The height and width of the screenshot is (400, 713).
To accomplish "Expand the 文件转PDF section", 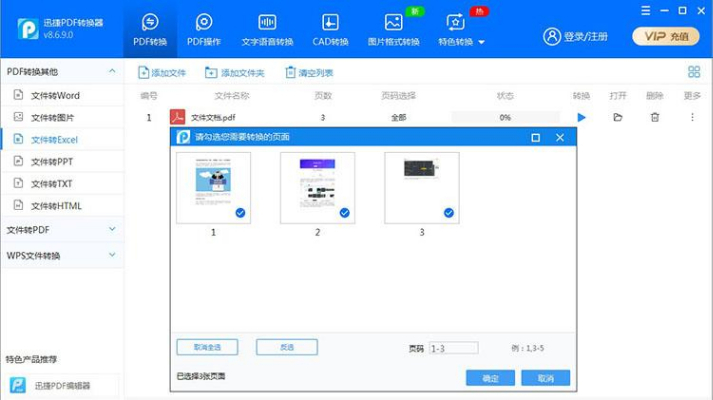I will point(61,230).
